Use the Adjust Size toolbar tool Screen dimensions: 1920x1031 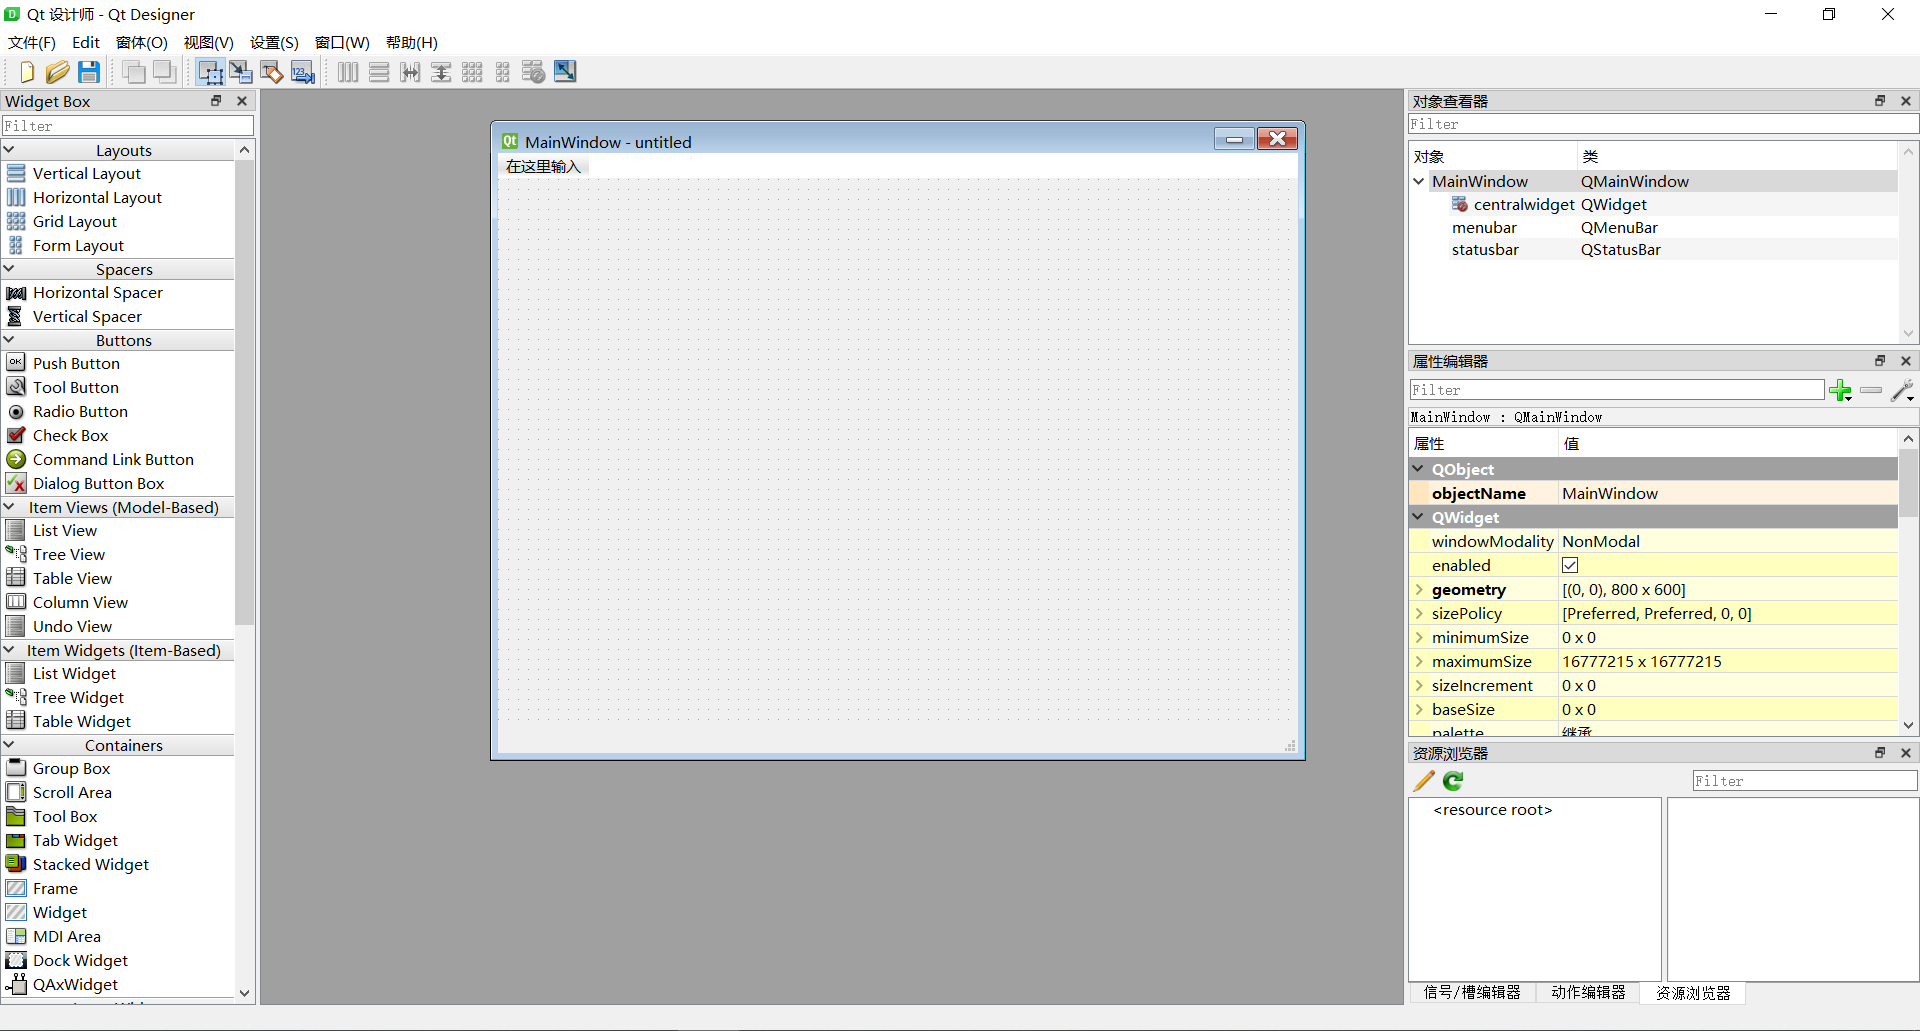pyautogui.click(x=565, y=71)
